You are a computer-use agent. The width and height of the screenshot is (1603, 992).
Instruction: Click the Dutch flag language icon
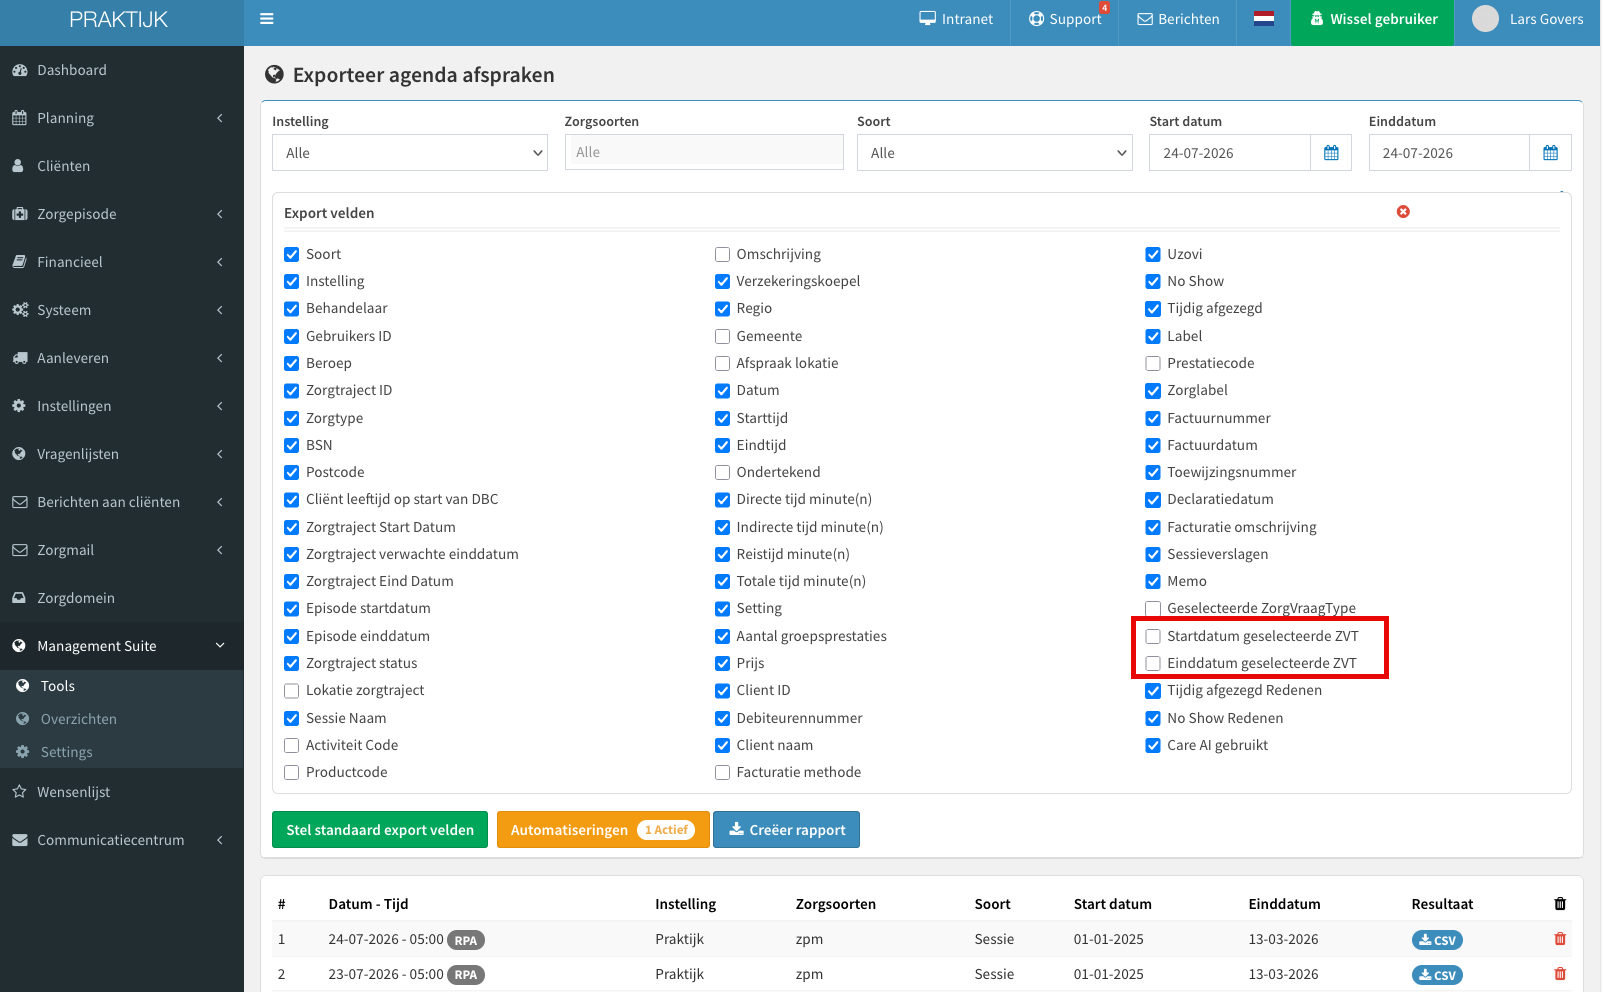pos(1264,19)
